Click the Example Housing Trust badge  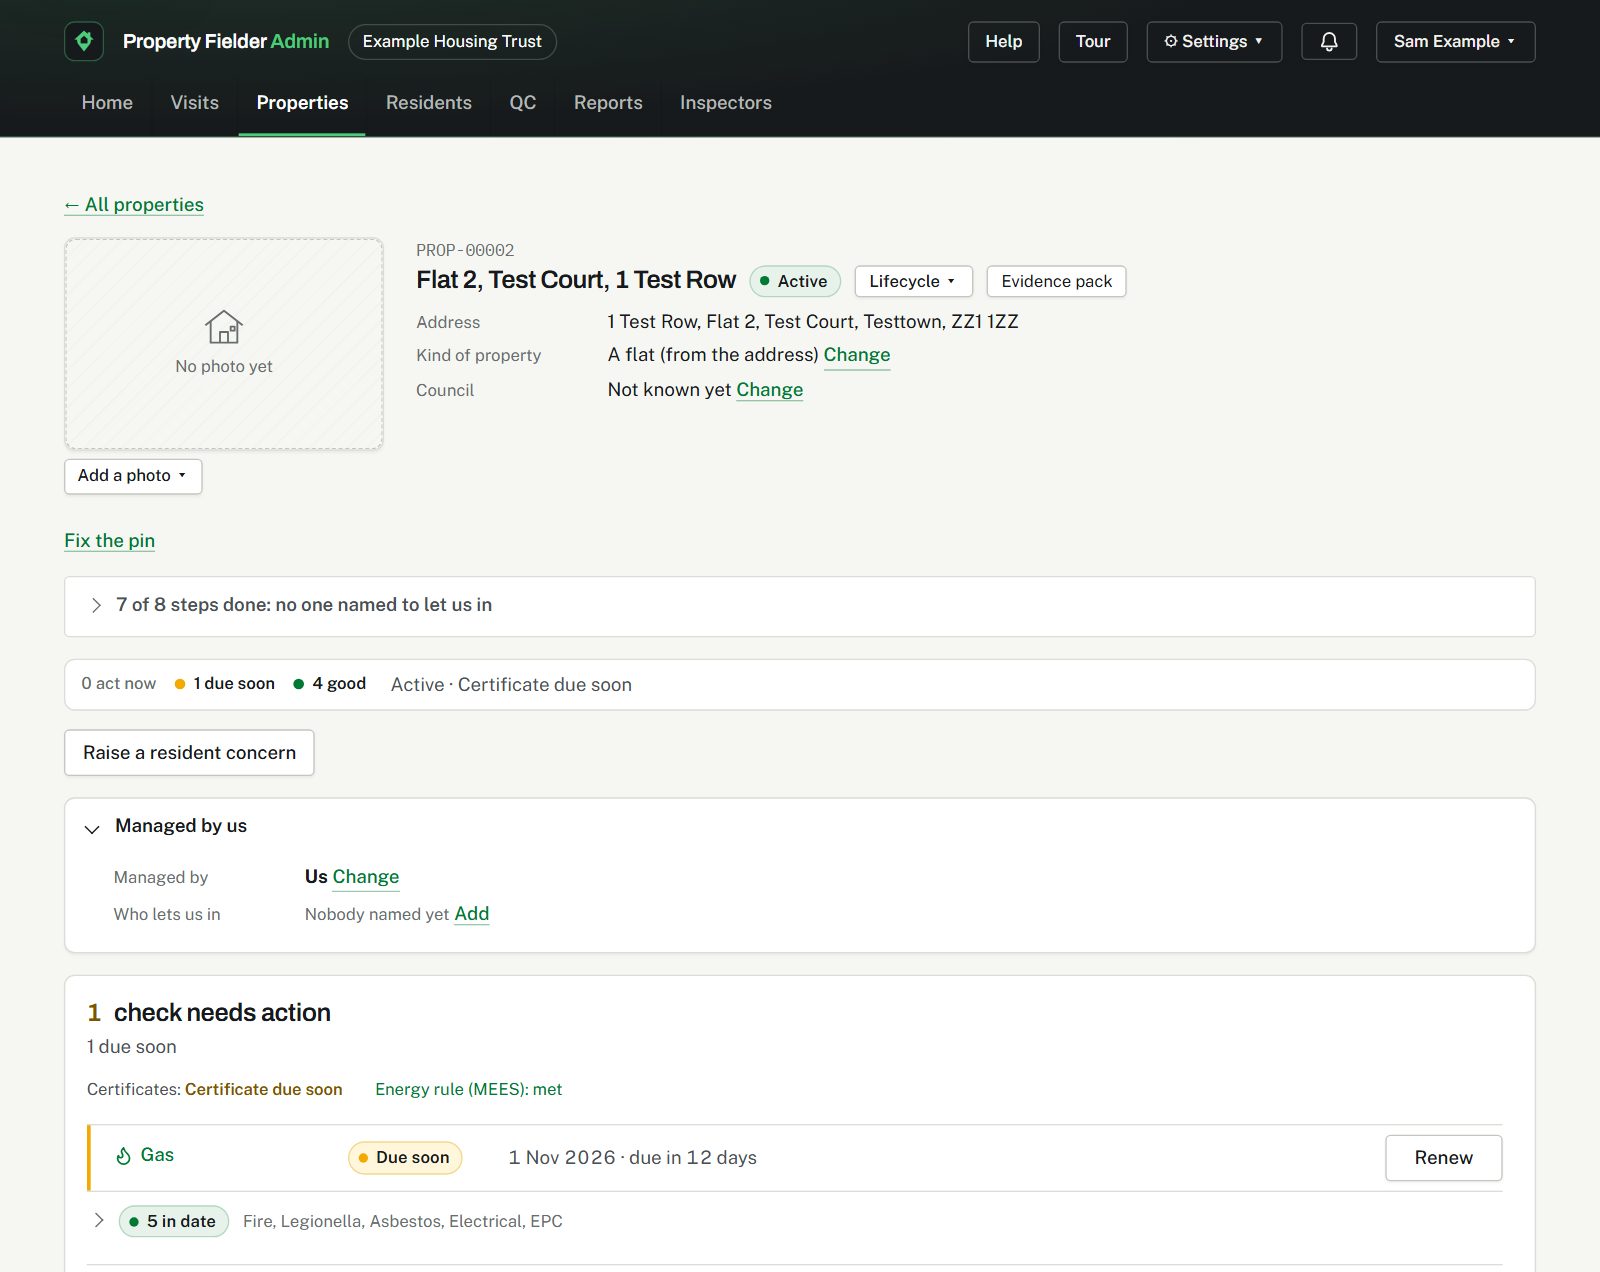click(452, 41)
